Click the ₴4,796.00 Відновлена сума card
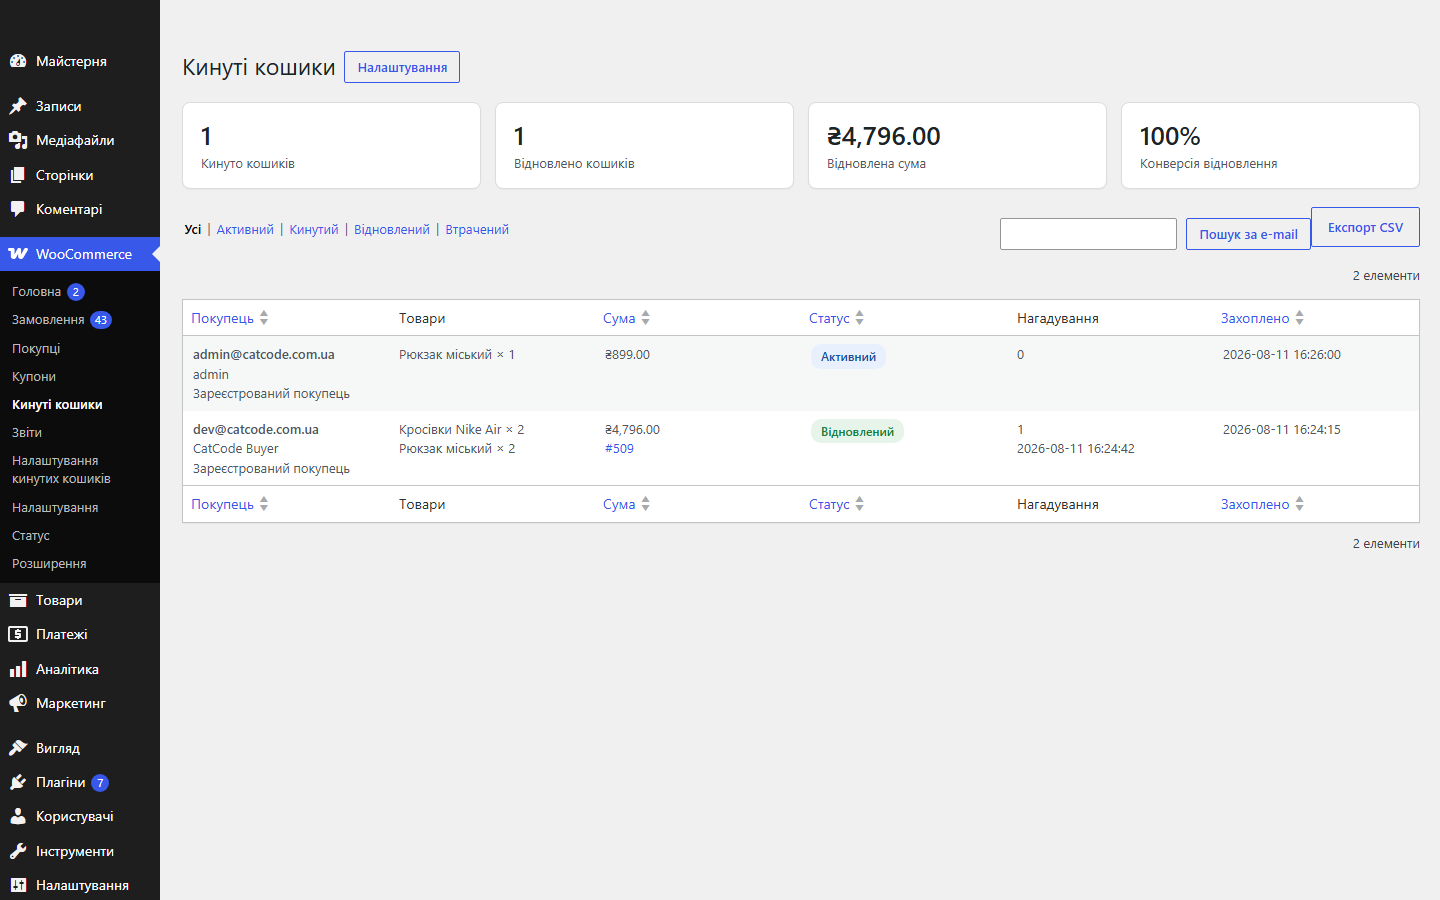 pyautogui.click(x=957, y=145)
